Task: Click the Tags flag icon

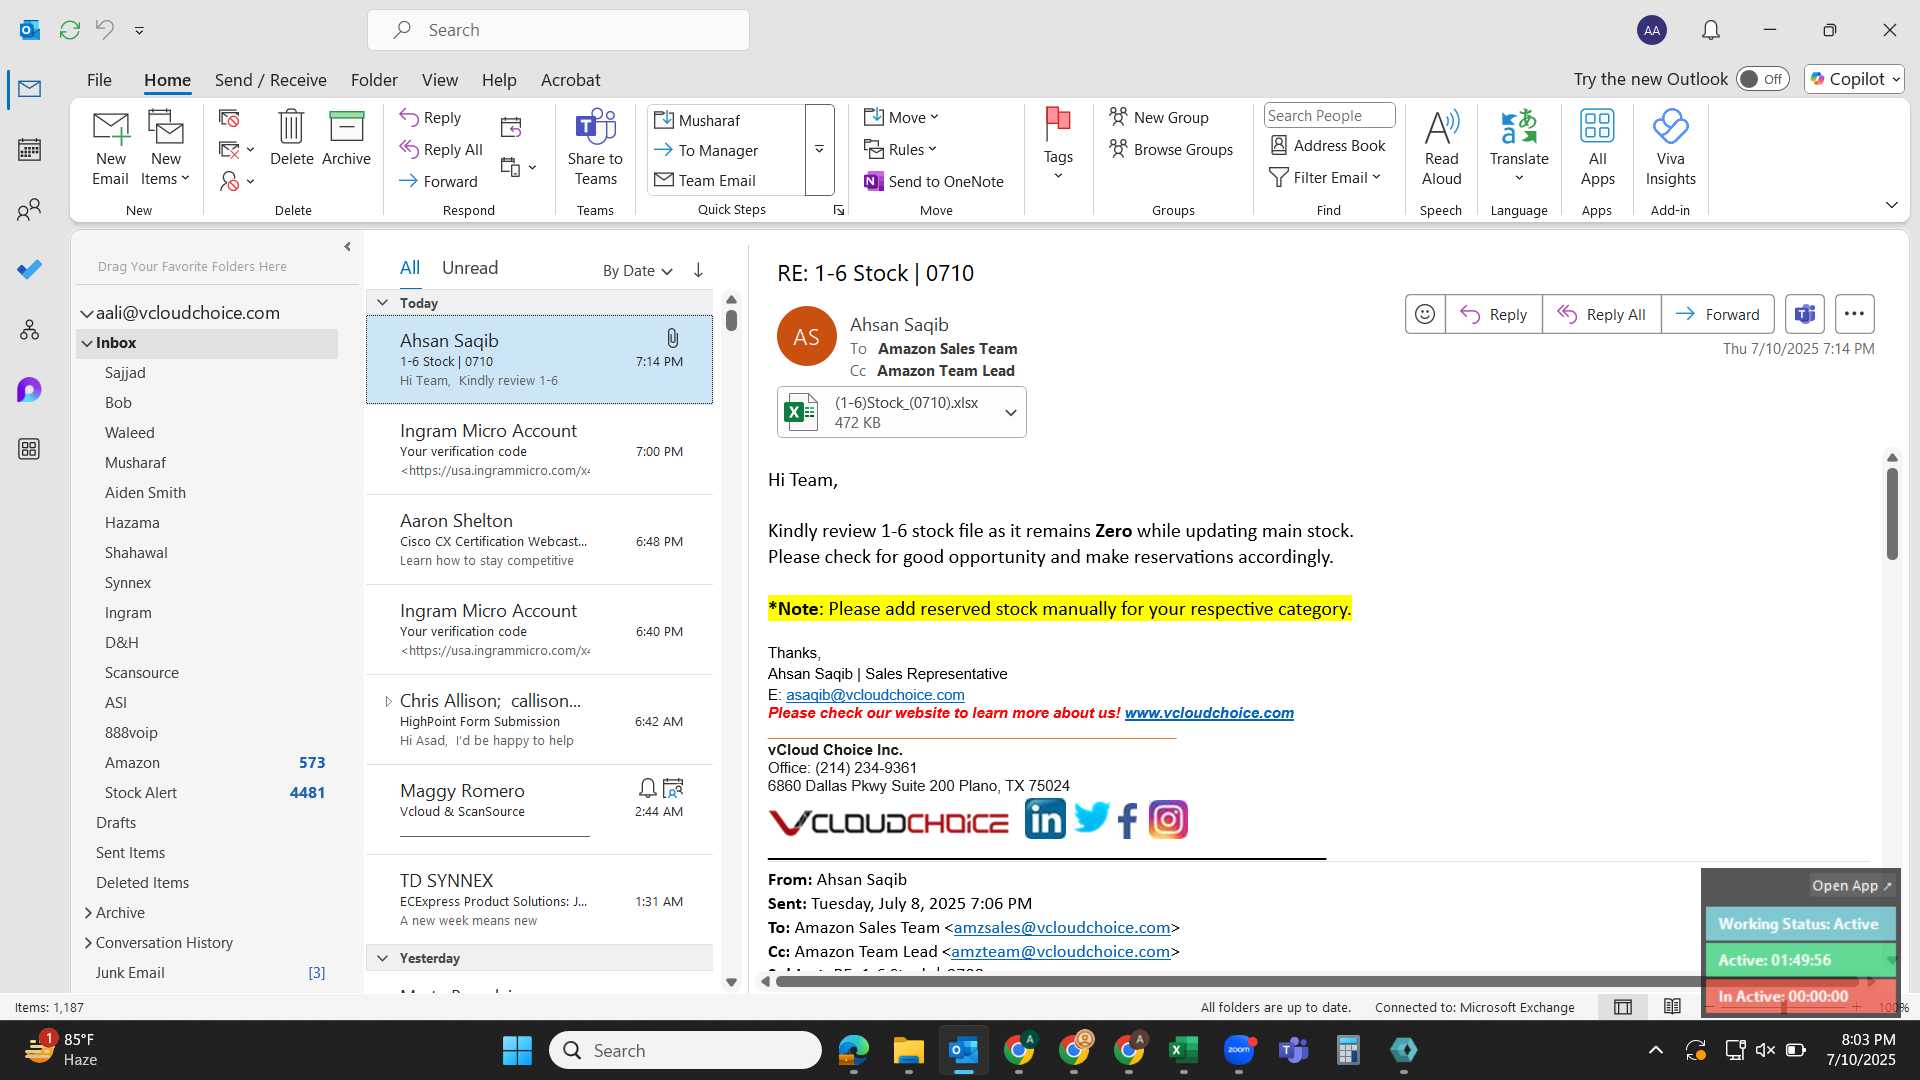Action: pyautogui.click(x=1058, y=143)
